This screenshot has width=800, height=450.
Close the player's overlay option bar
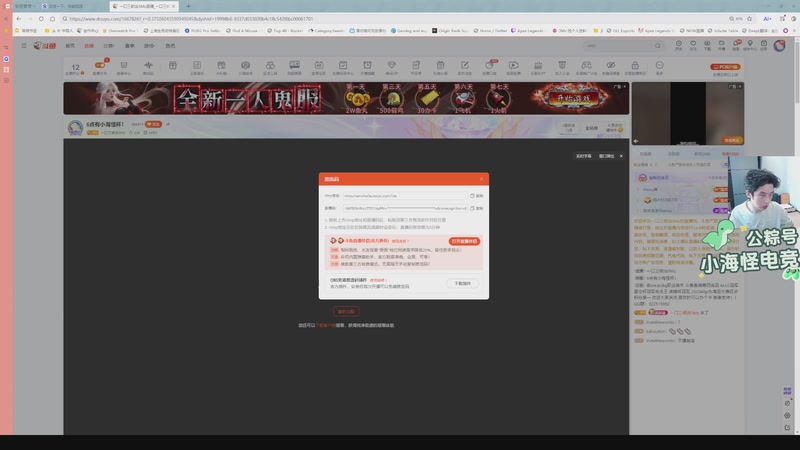point(621,156)
